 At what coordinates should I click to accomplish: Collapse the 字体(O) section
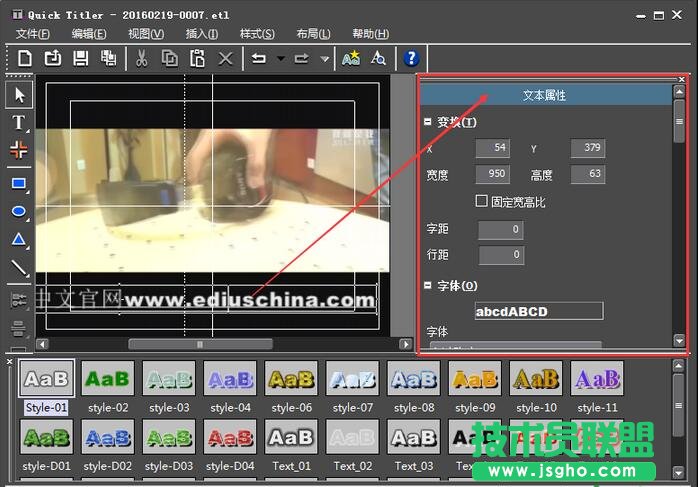pyautogui.click(x=428, y=285)
